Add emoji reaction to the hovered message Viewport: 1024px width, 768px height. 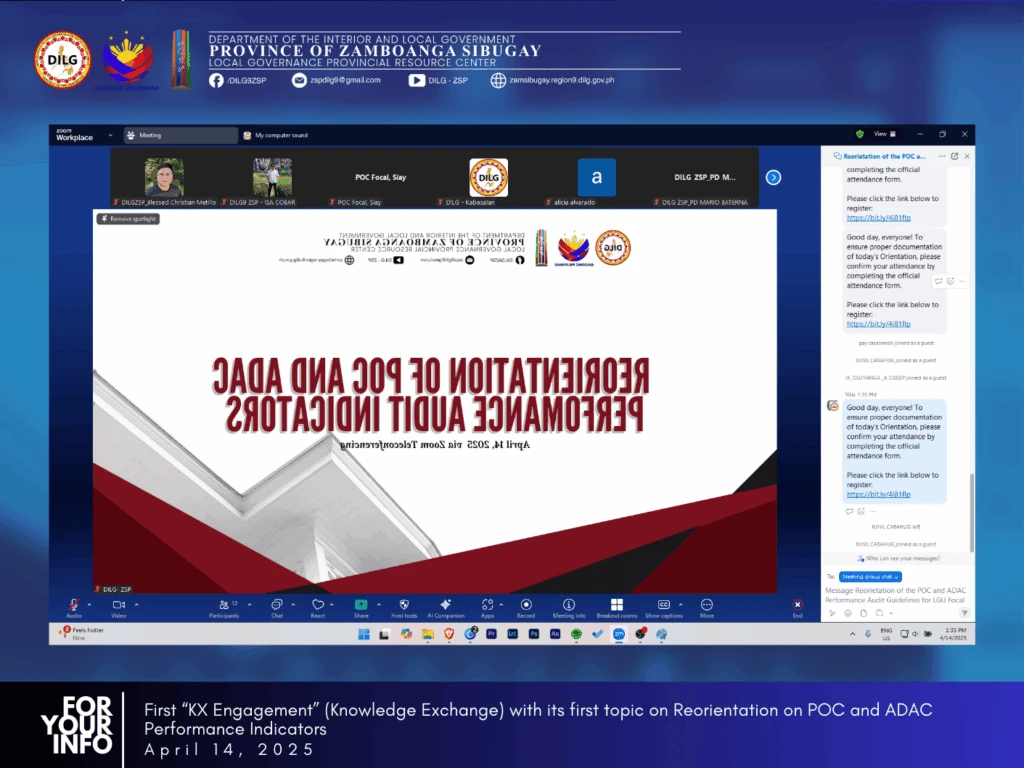pyautogui.click(x=950, y=281)
